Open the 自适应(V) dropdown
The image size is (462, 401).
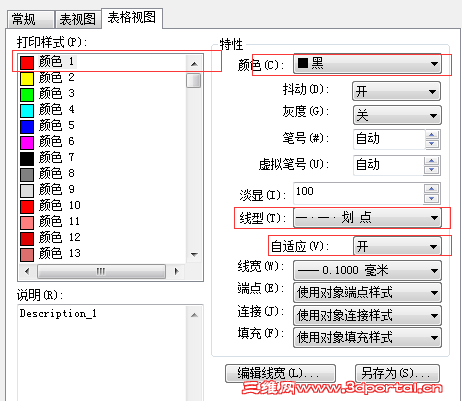point(397,246)
